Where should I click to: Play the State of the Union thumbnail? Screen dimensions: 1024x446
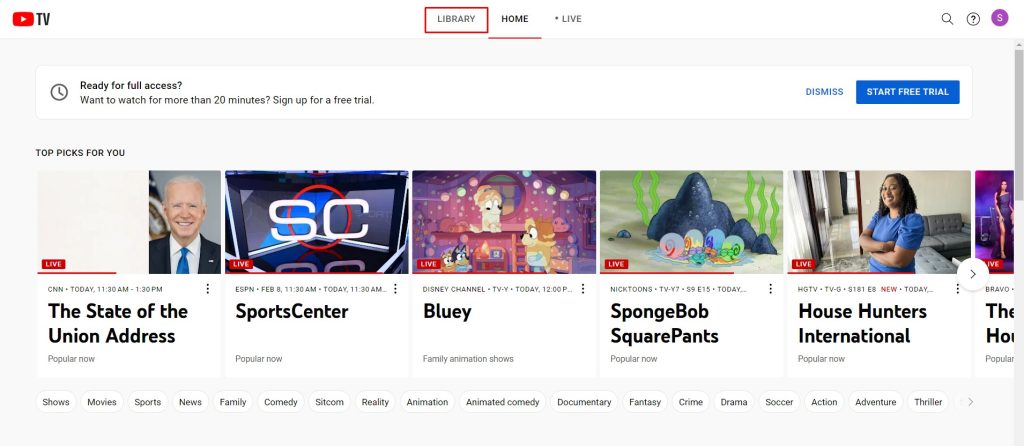point(129,222)
